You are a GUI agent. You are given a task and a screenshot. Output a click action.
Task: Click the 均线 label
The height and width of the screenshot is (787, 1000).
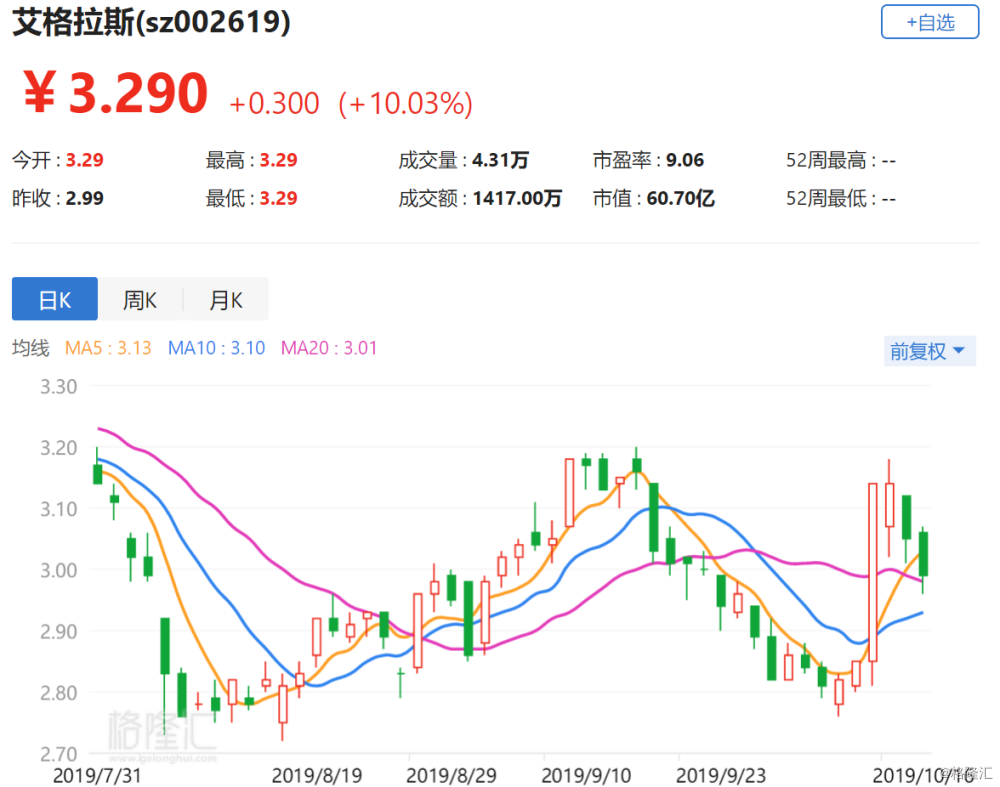pyautogui.click(x=31, y=348)
